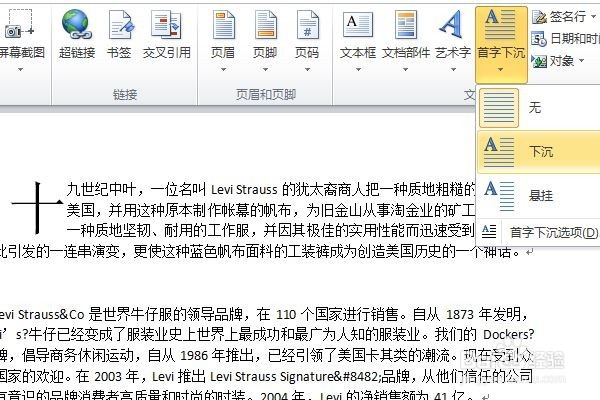Click the text '2003' in the document

click(x=109, y=377)
